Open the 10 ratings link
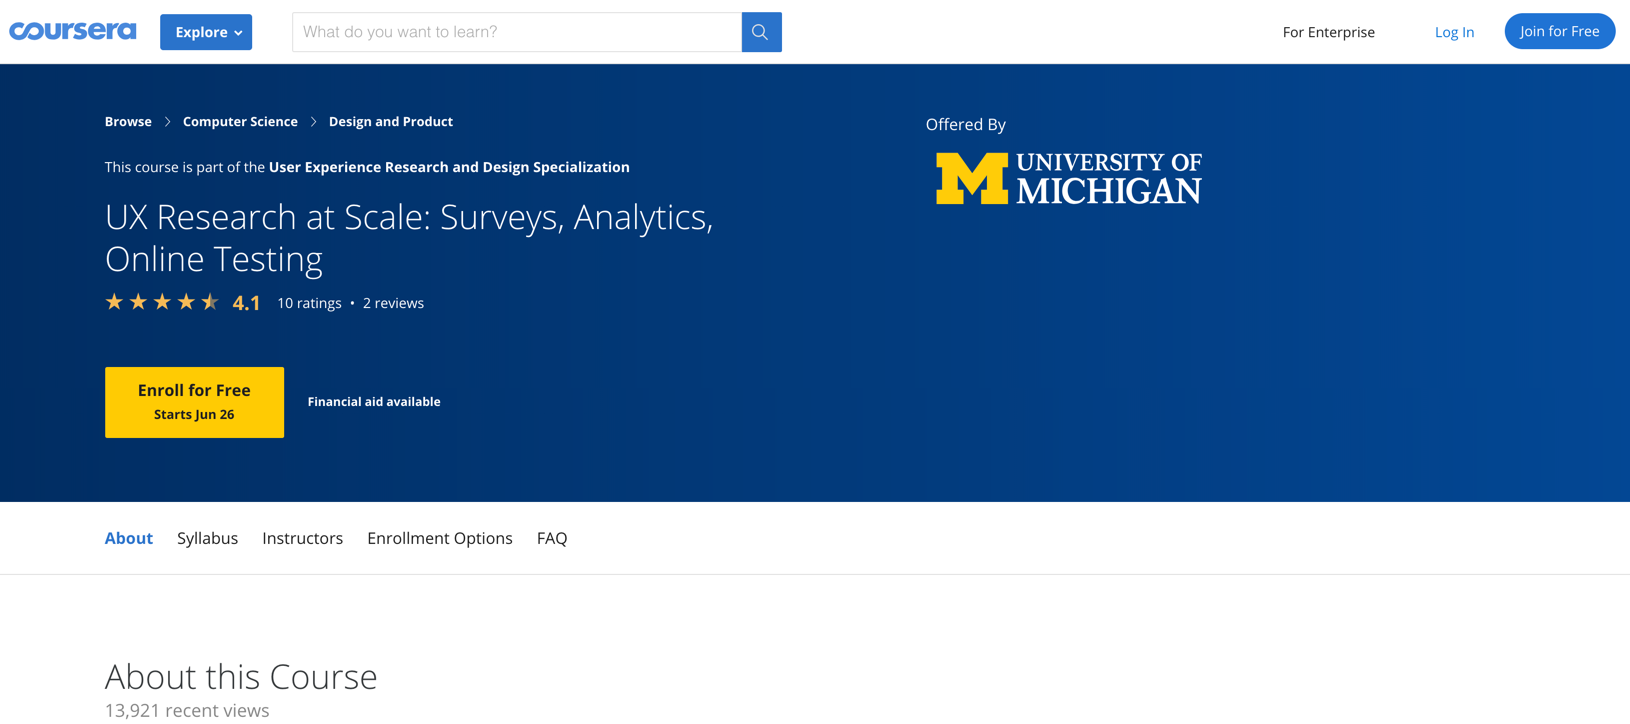 tap(309, 303)
